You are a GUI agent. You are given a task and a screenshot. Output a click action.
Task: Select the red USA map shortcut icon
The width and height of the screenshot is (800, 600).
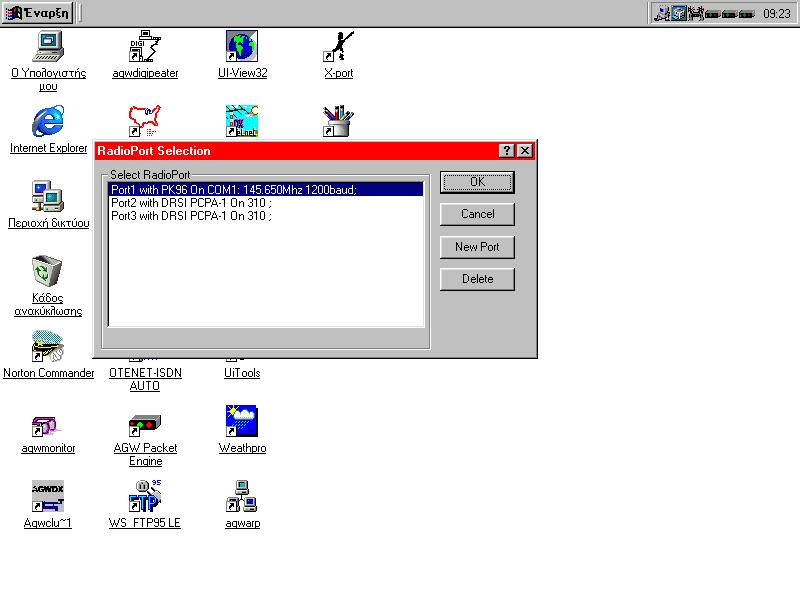[x=145, y=121]
